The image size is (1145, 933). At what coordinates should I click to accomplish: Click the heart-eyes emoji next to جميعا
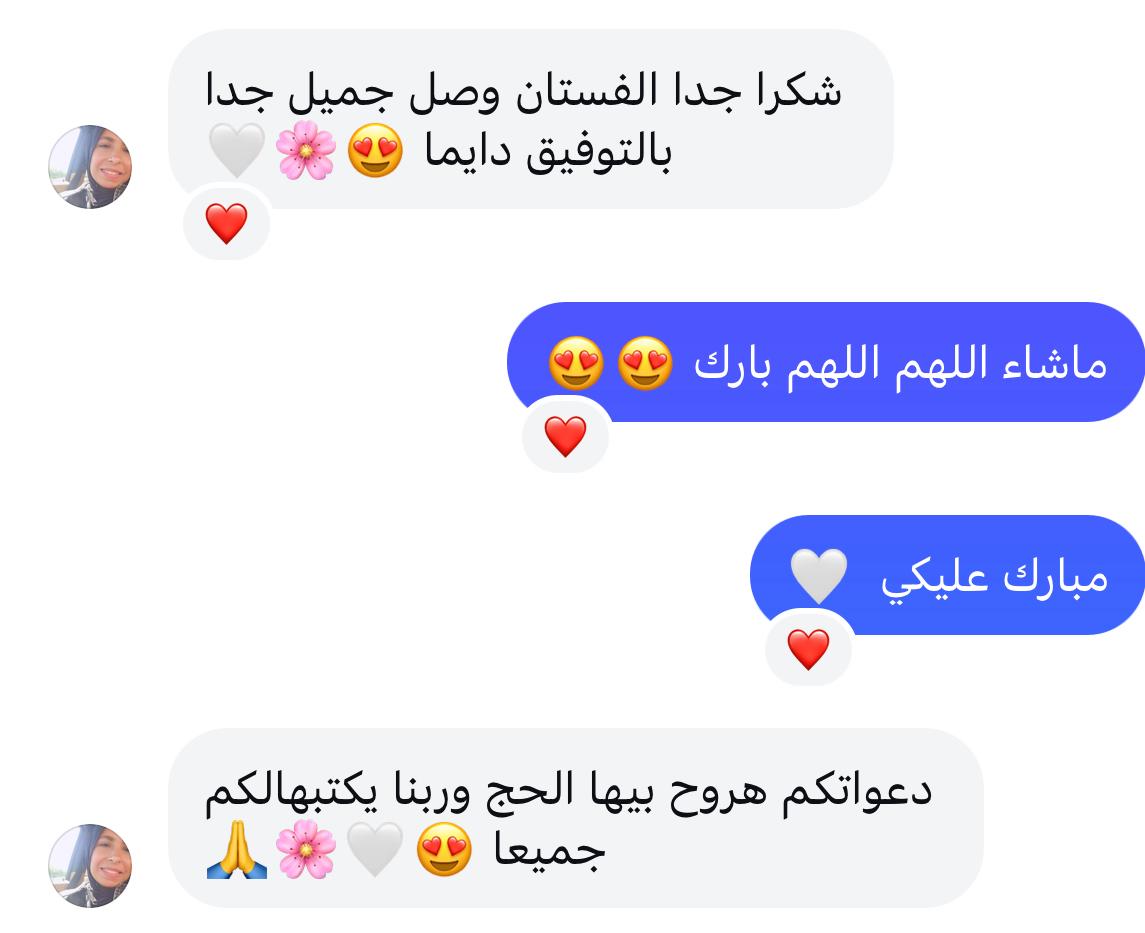click(444, 850)
